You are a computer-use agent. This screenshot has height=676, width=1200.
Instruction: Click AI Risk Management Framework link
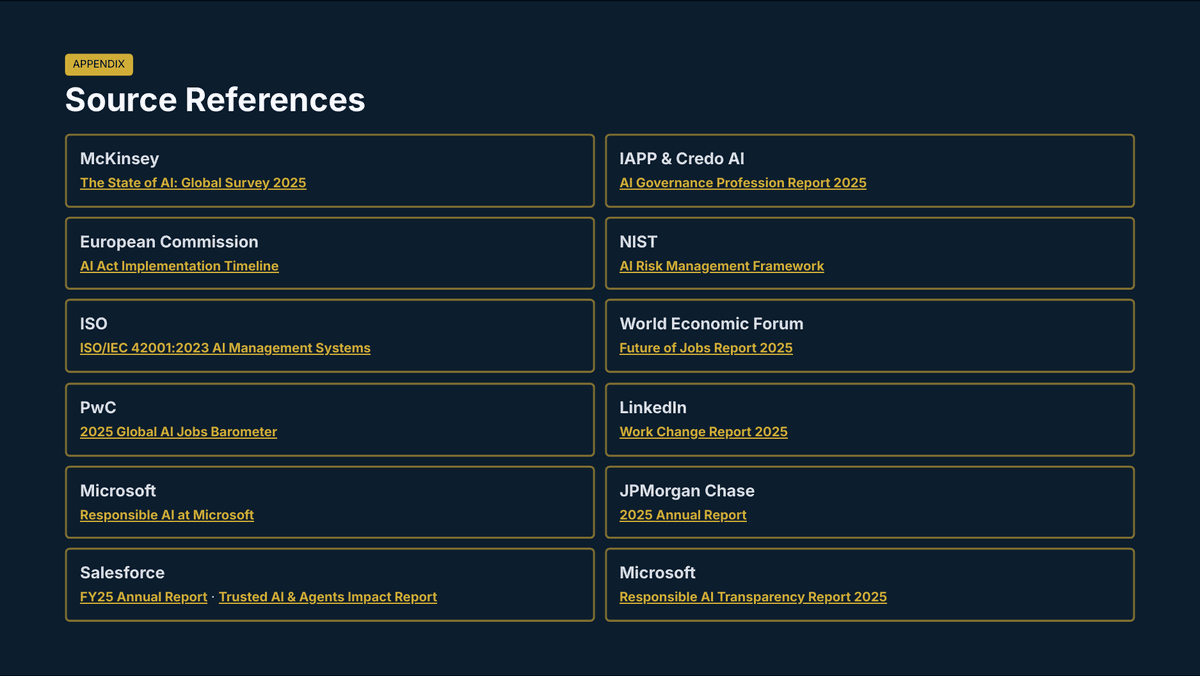point(722,266)
